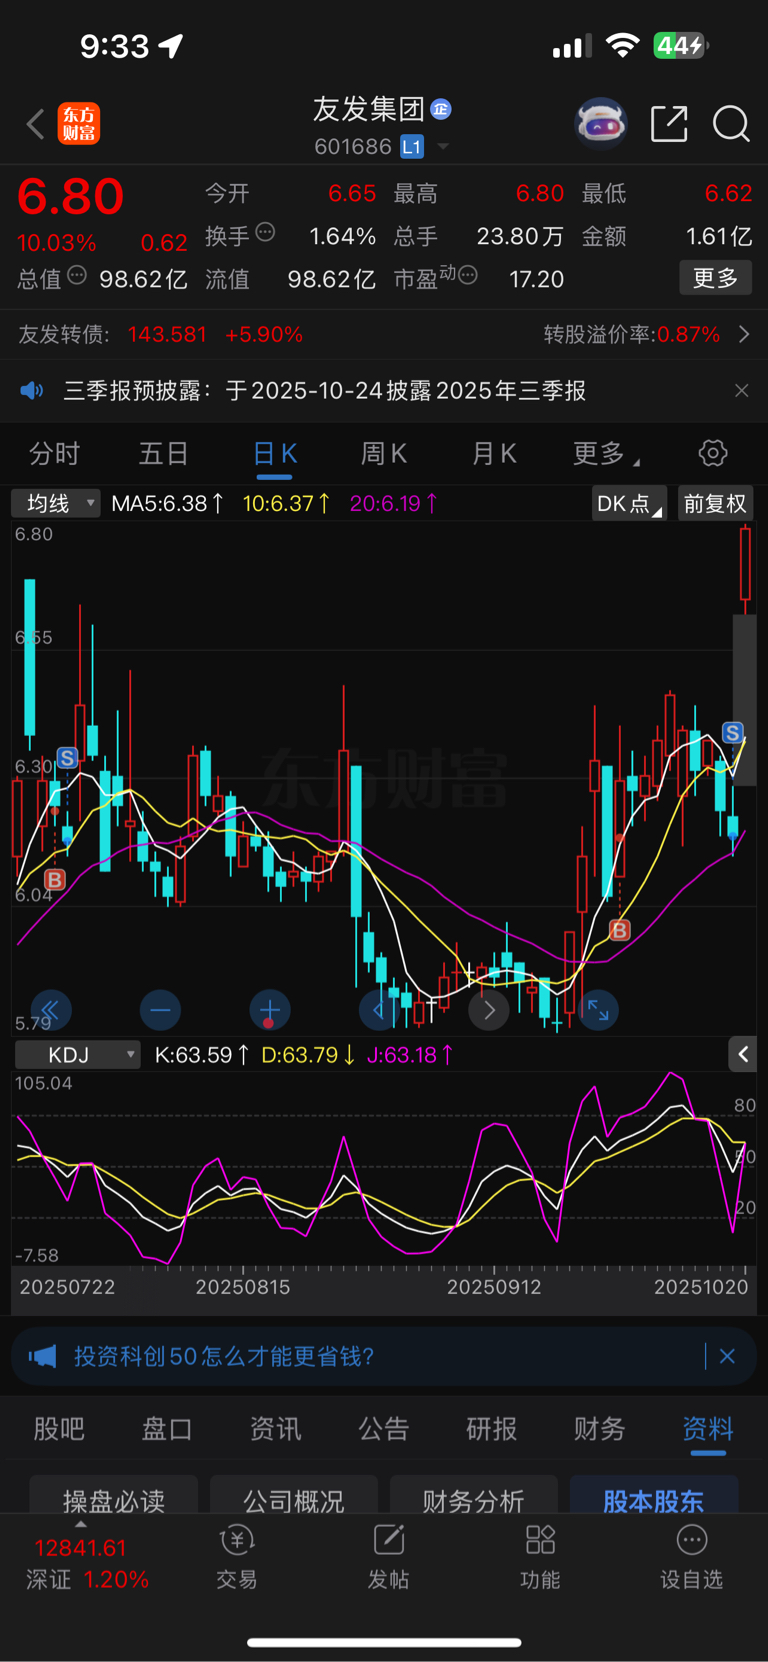
Task: Switch to the 周K chart tab
Action: click(x=384, y=454)
